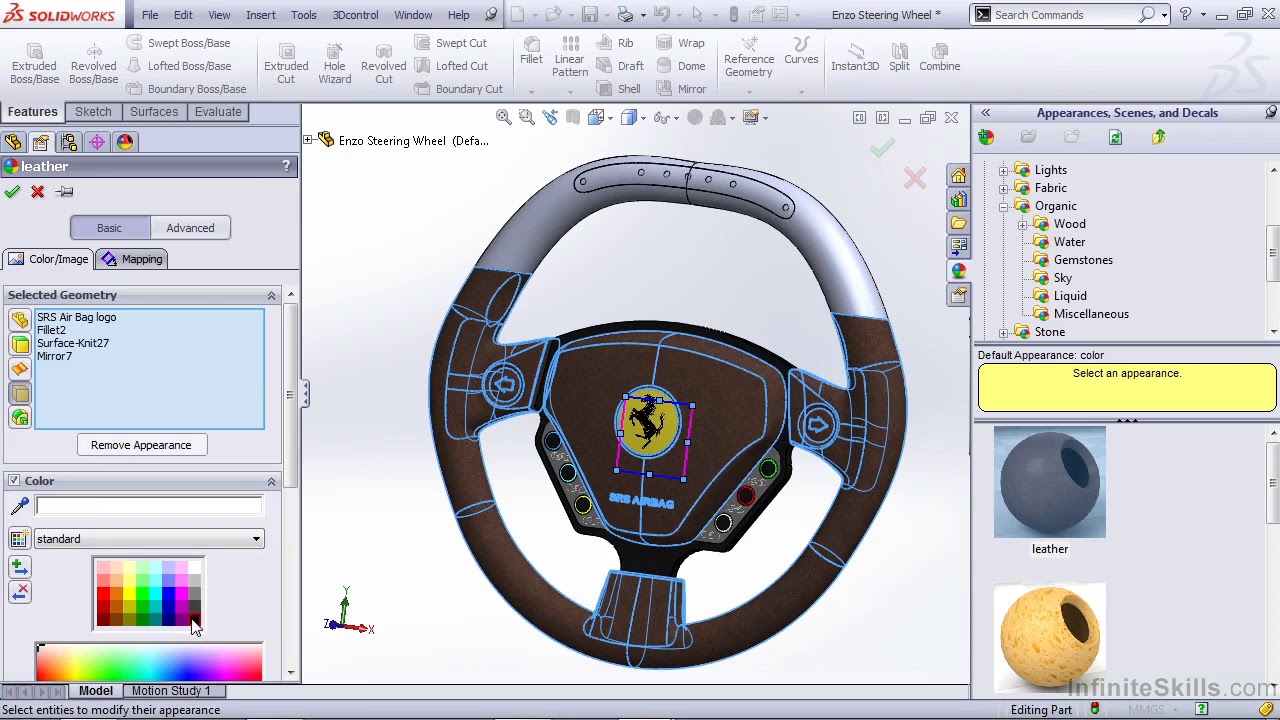This screenshot has height=720, width=1280.
Task: Open the DisplayManager tab icon
Action: (124, 142)
